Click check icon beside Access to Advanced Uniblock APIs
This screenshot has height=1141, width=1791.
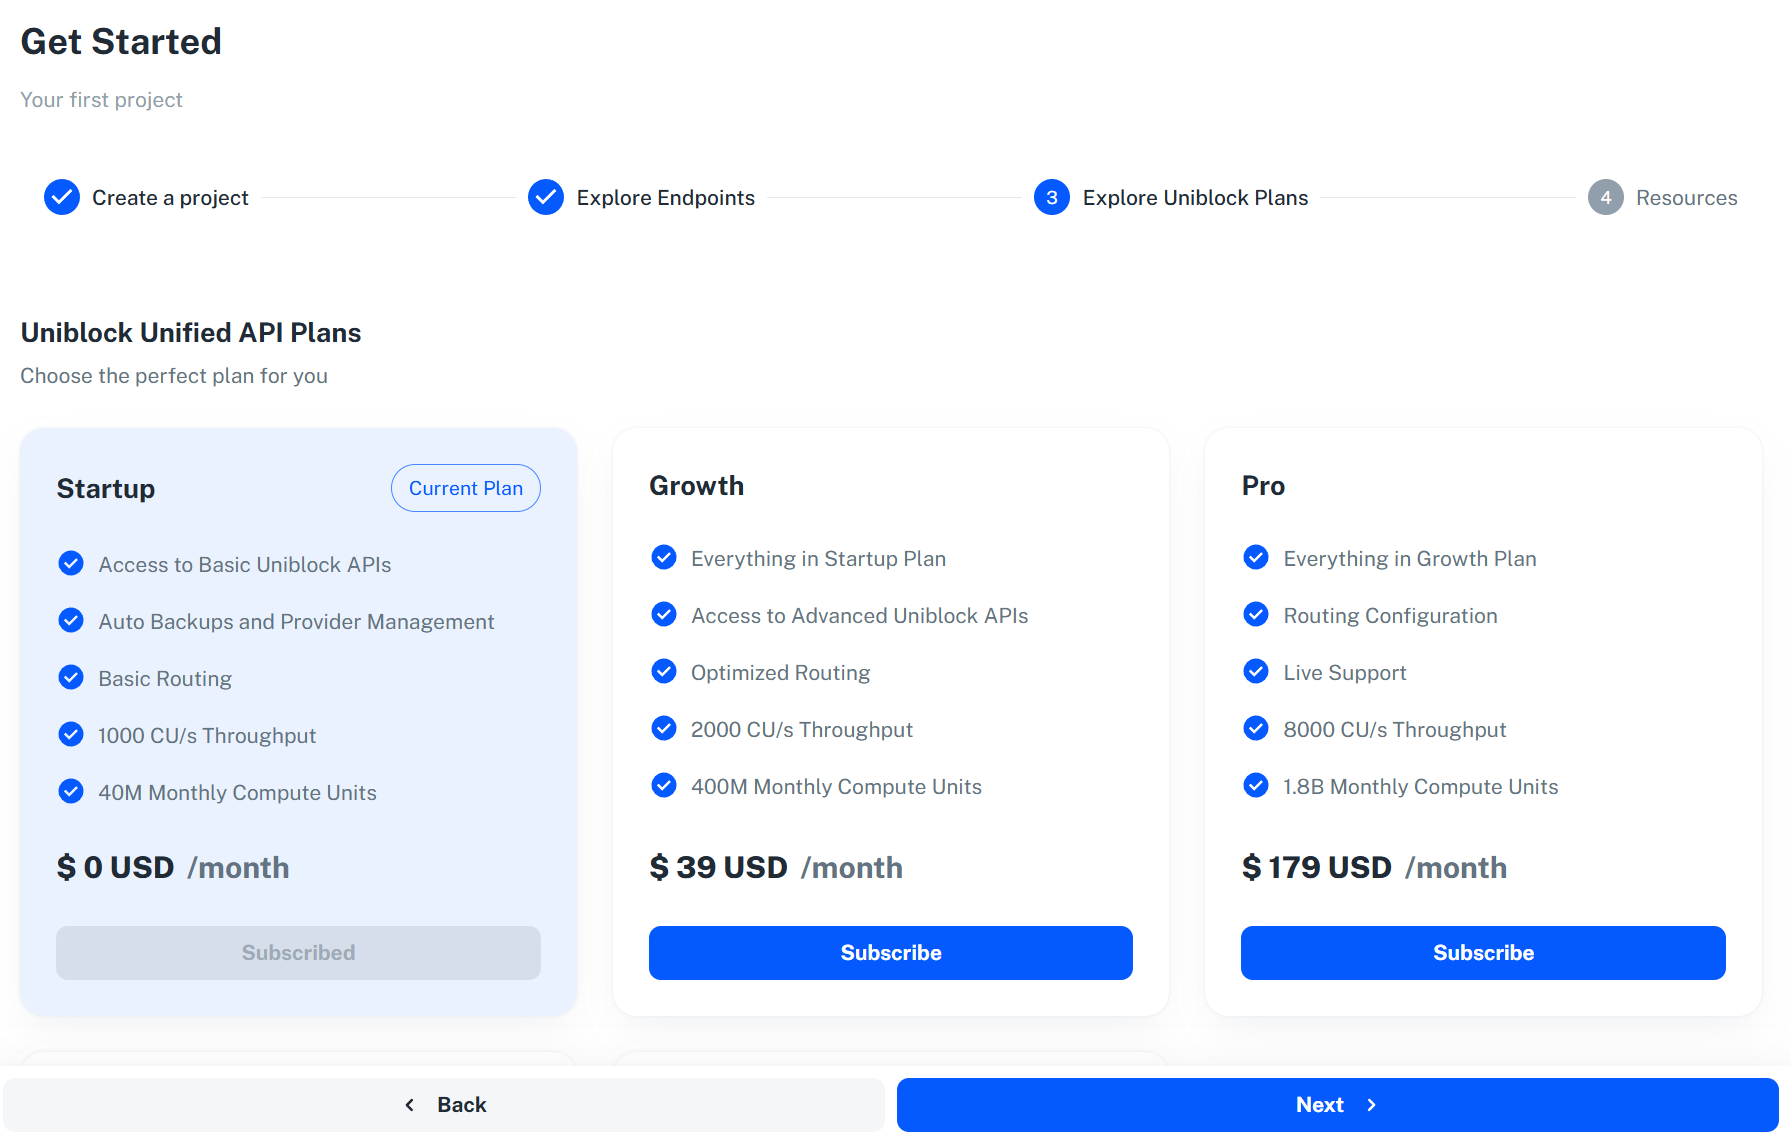coord(664,614)
